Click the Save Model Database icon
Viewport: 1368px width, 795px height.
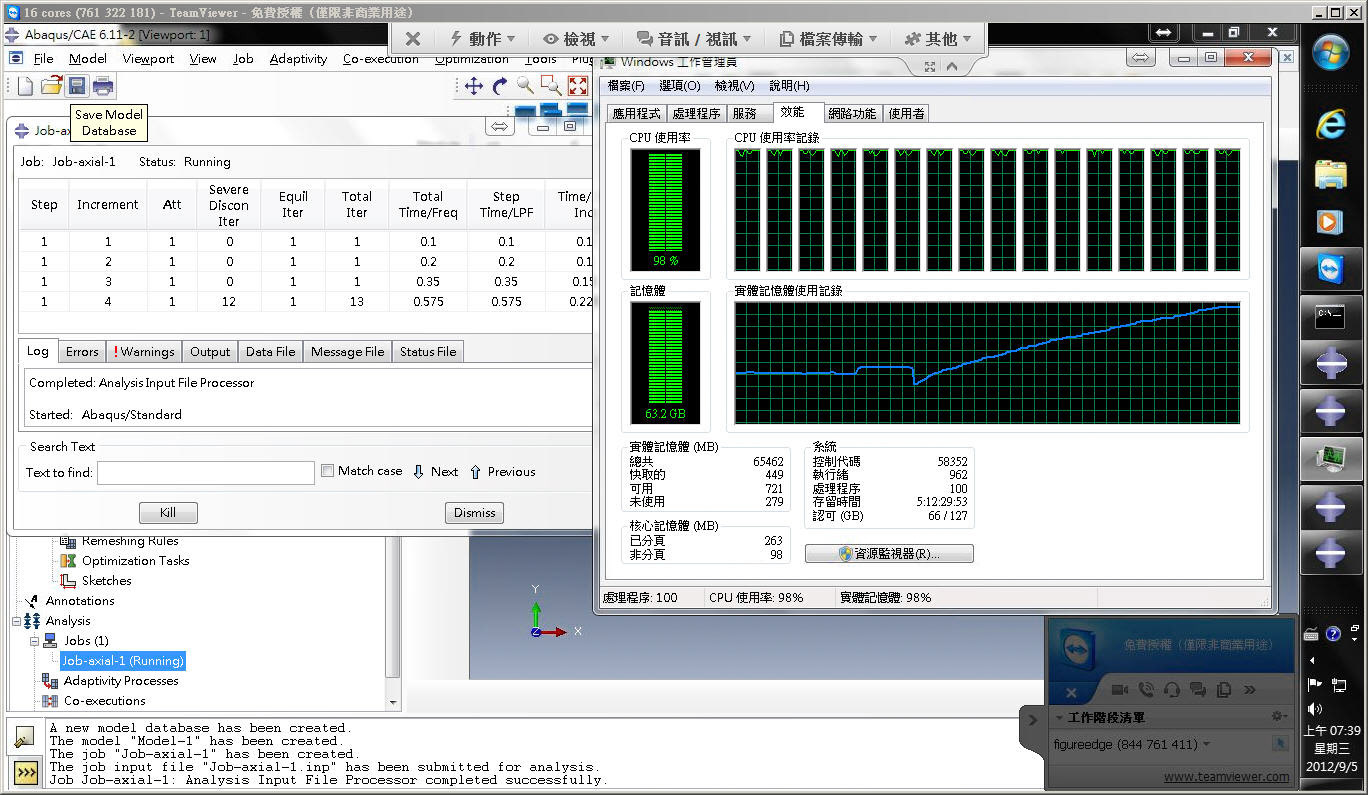77,86
